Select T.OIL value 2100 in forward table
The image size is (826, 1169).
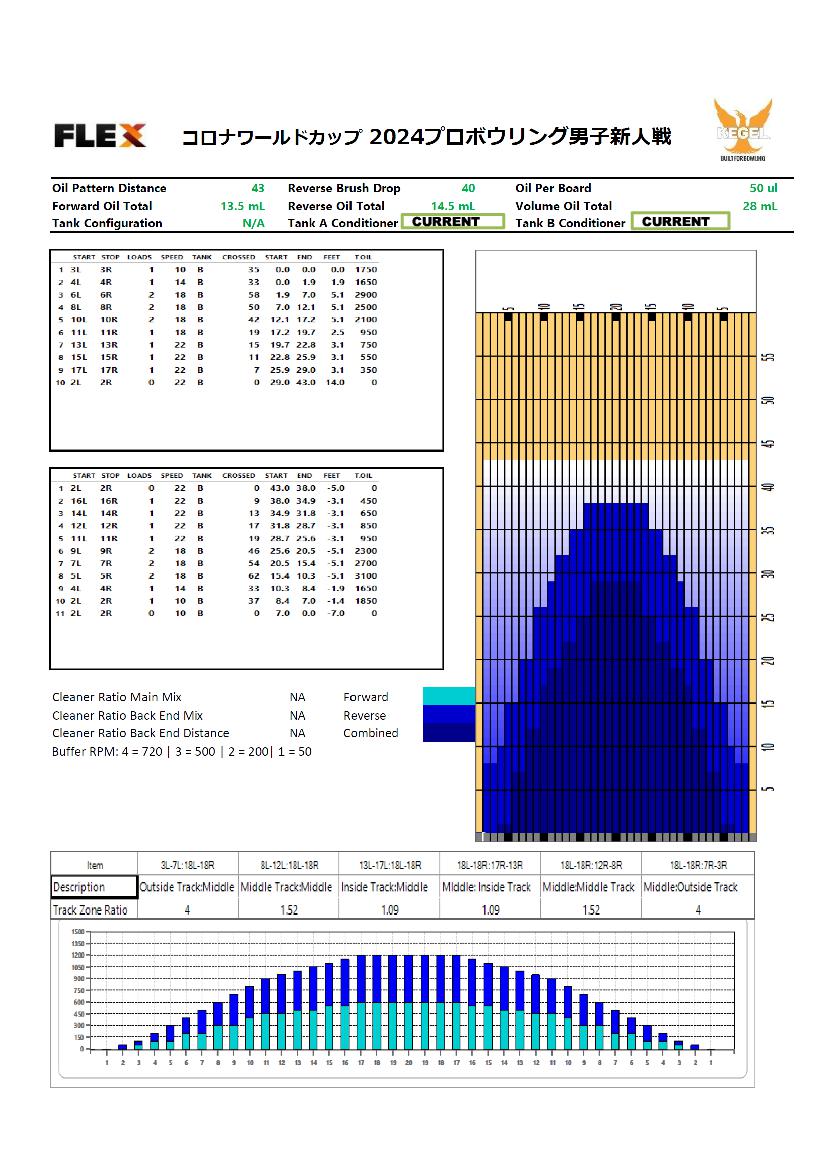pyautogui.click(x=365, y=320)
